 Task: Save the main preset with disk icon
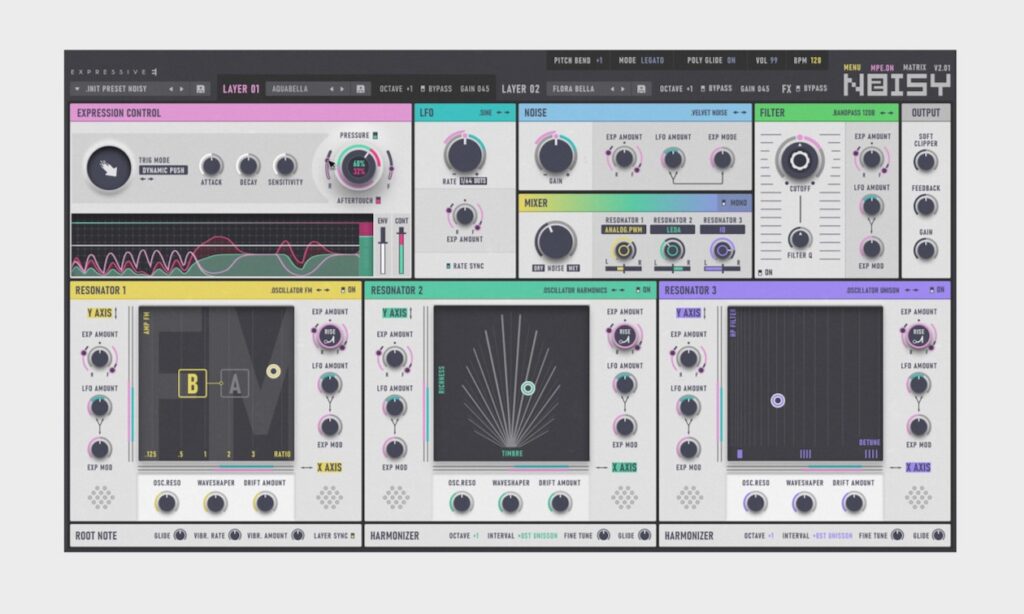[x=200, y=89]
